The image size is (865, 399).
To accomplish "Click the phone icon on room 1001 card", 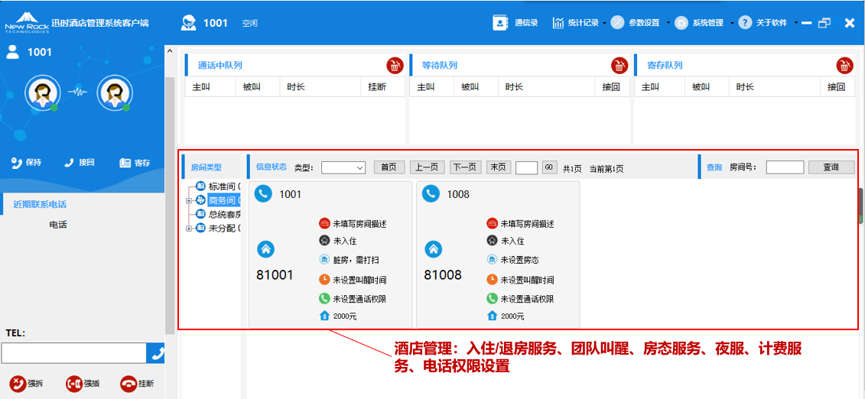I will point(263,194).
